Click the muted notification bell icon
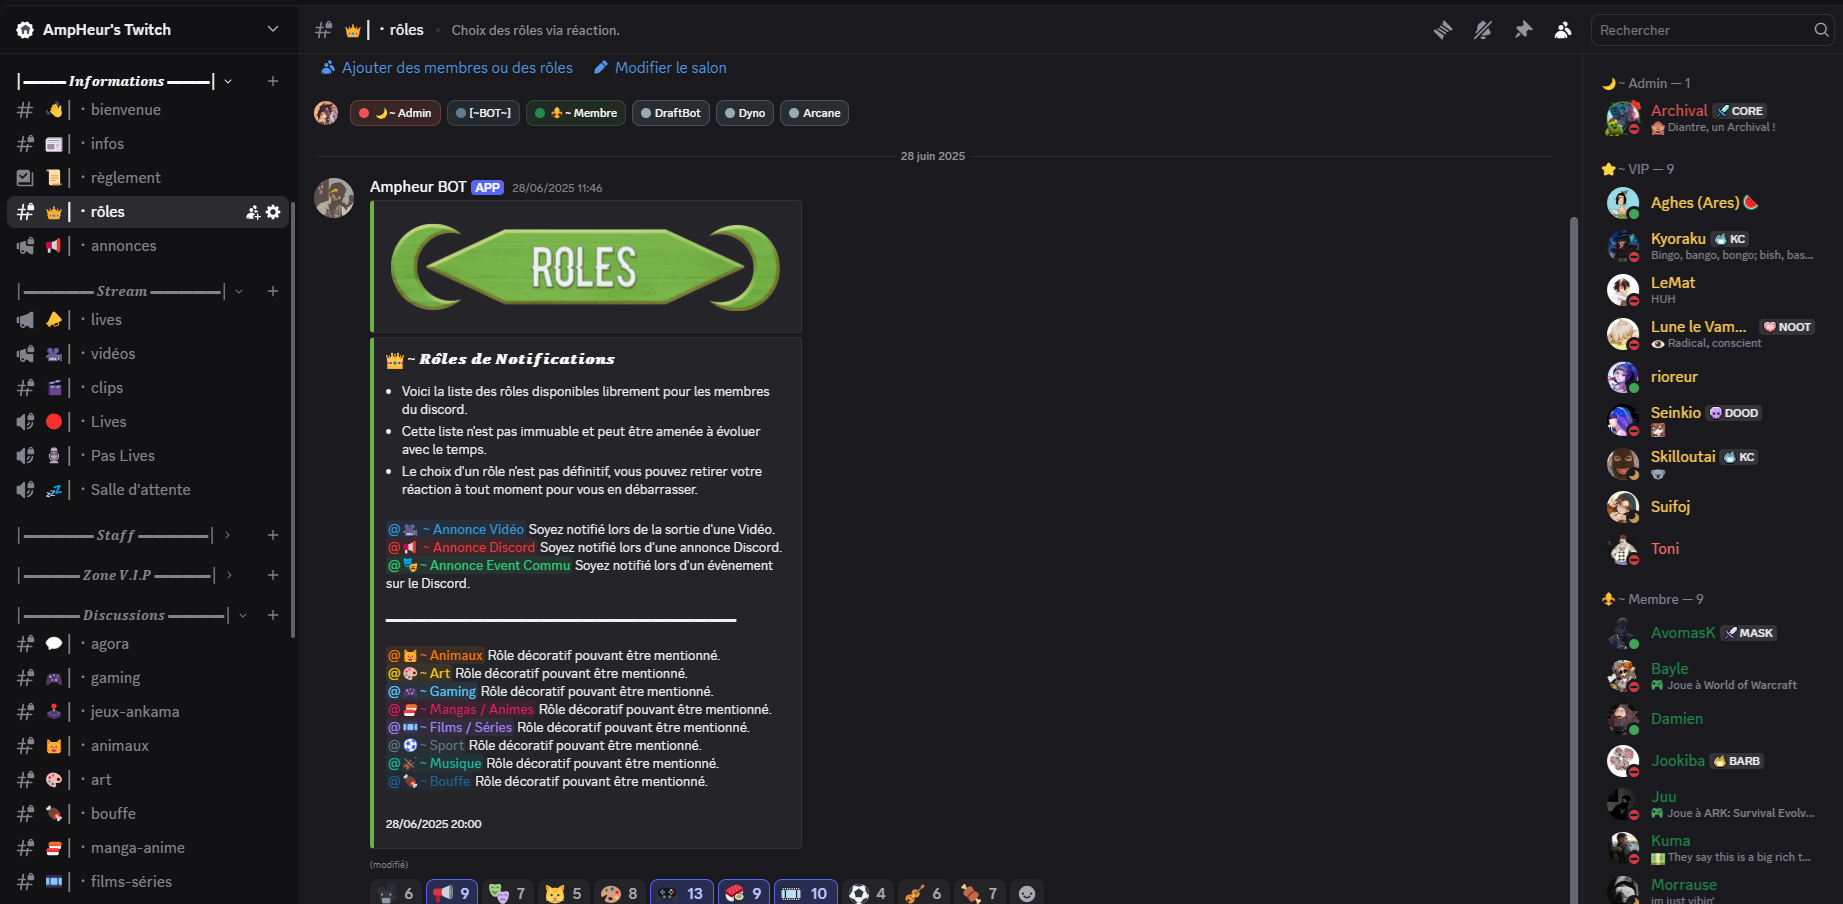This screenshot has height=904, width=1843. point(1483,30)
